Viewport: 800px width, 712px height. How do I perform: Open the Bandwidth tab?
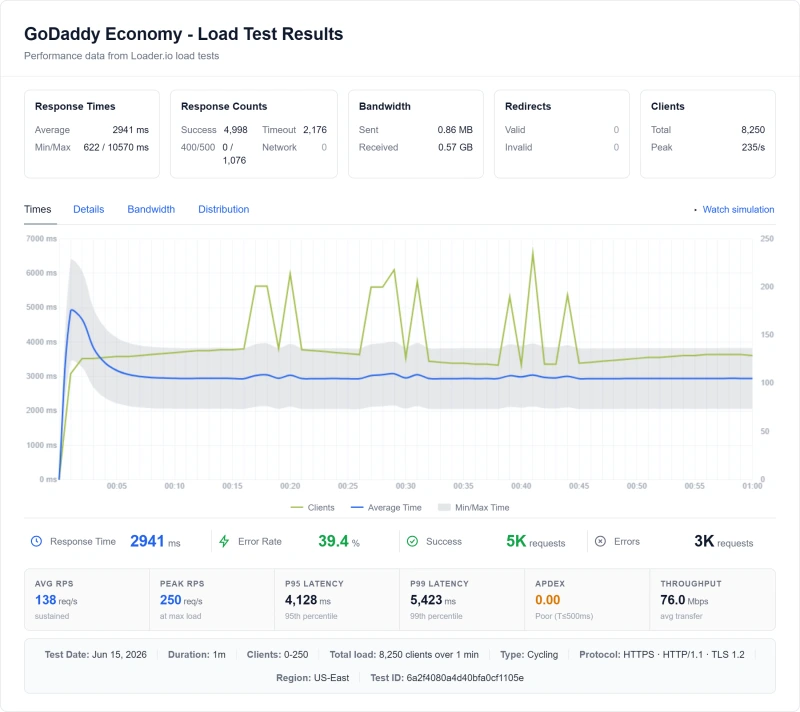click(x=151, y=209)
